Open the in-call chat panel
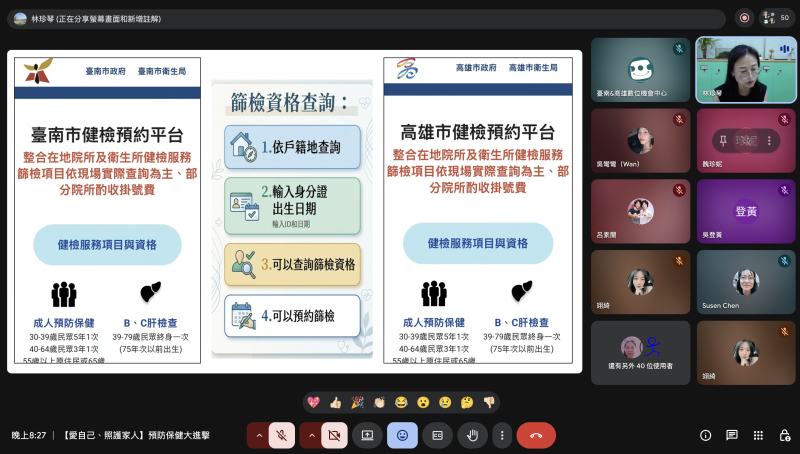The image size is (800, 454). pos(732,435)
